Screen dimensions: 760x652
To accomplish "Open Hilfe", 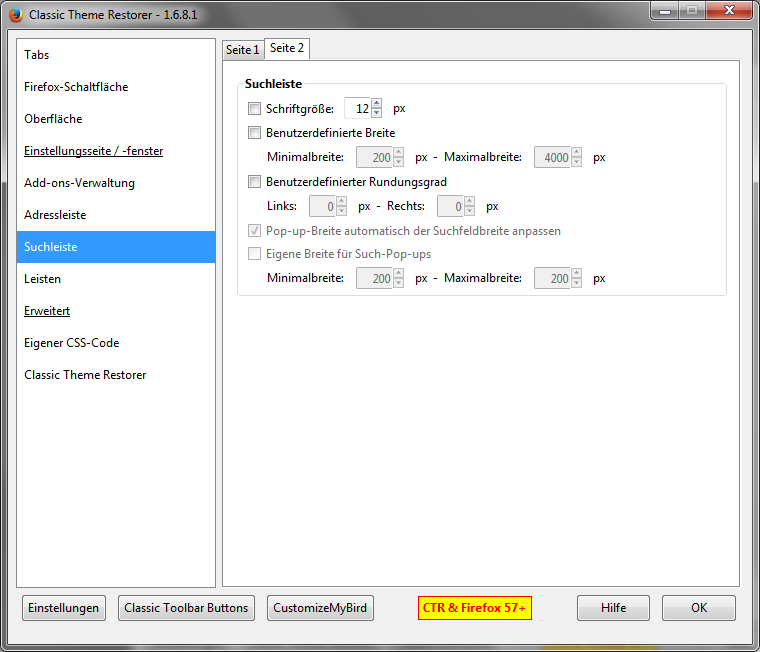I will 613,608.
